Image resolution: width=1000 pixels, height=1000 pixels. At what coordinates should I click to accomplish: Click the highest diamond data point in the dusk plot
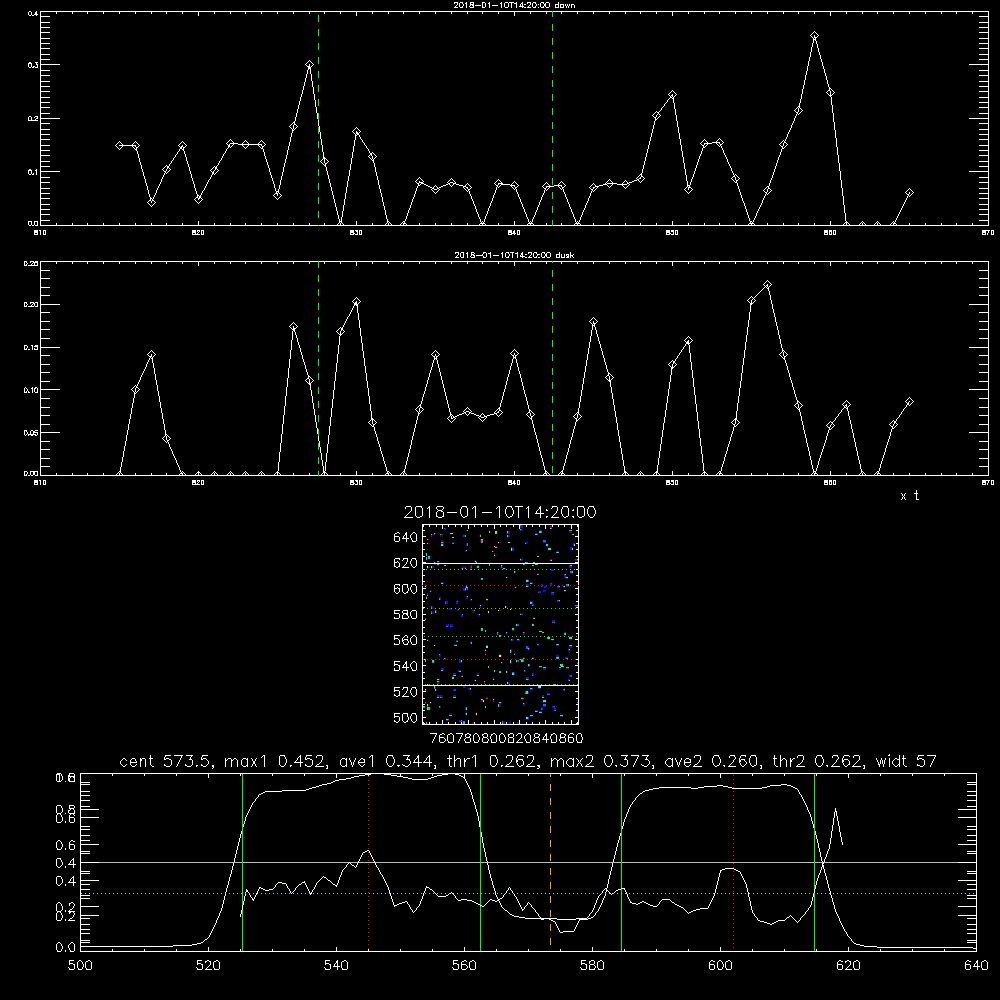click(x=767, y=284)
